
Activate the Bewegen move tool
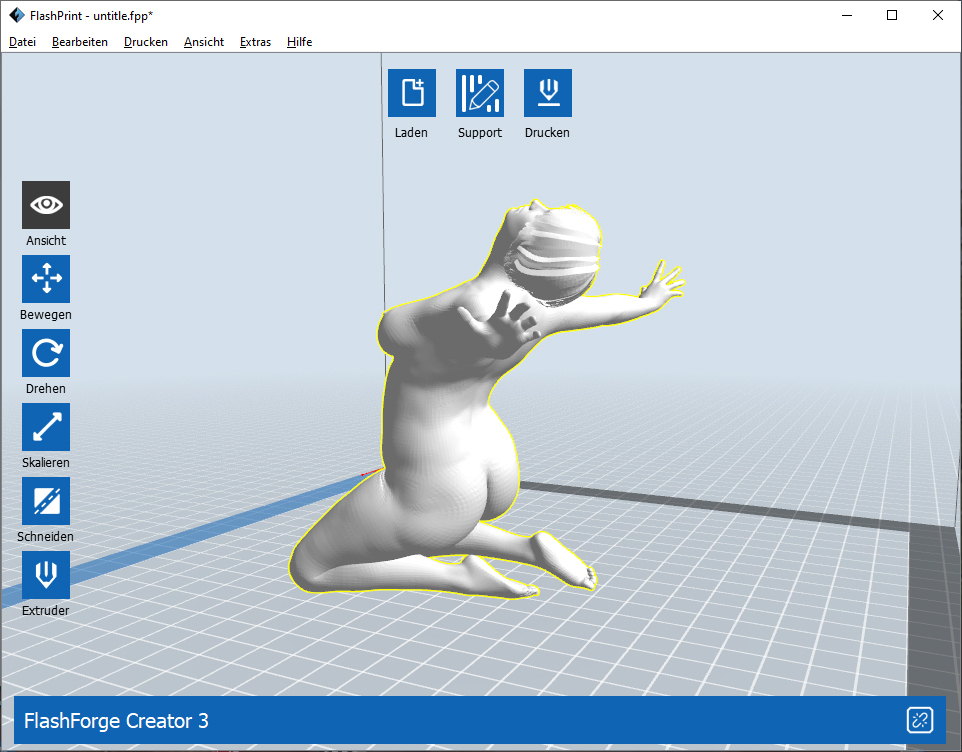point(46,279)
